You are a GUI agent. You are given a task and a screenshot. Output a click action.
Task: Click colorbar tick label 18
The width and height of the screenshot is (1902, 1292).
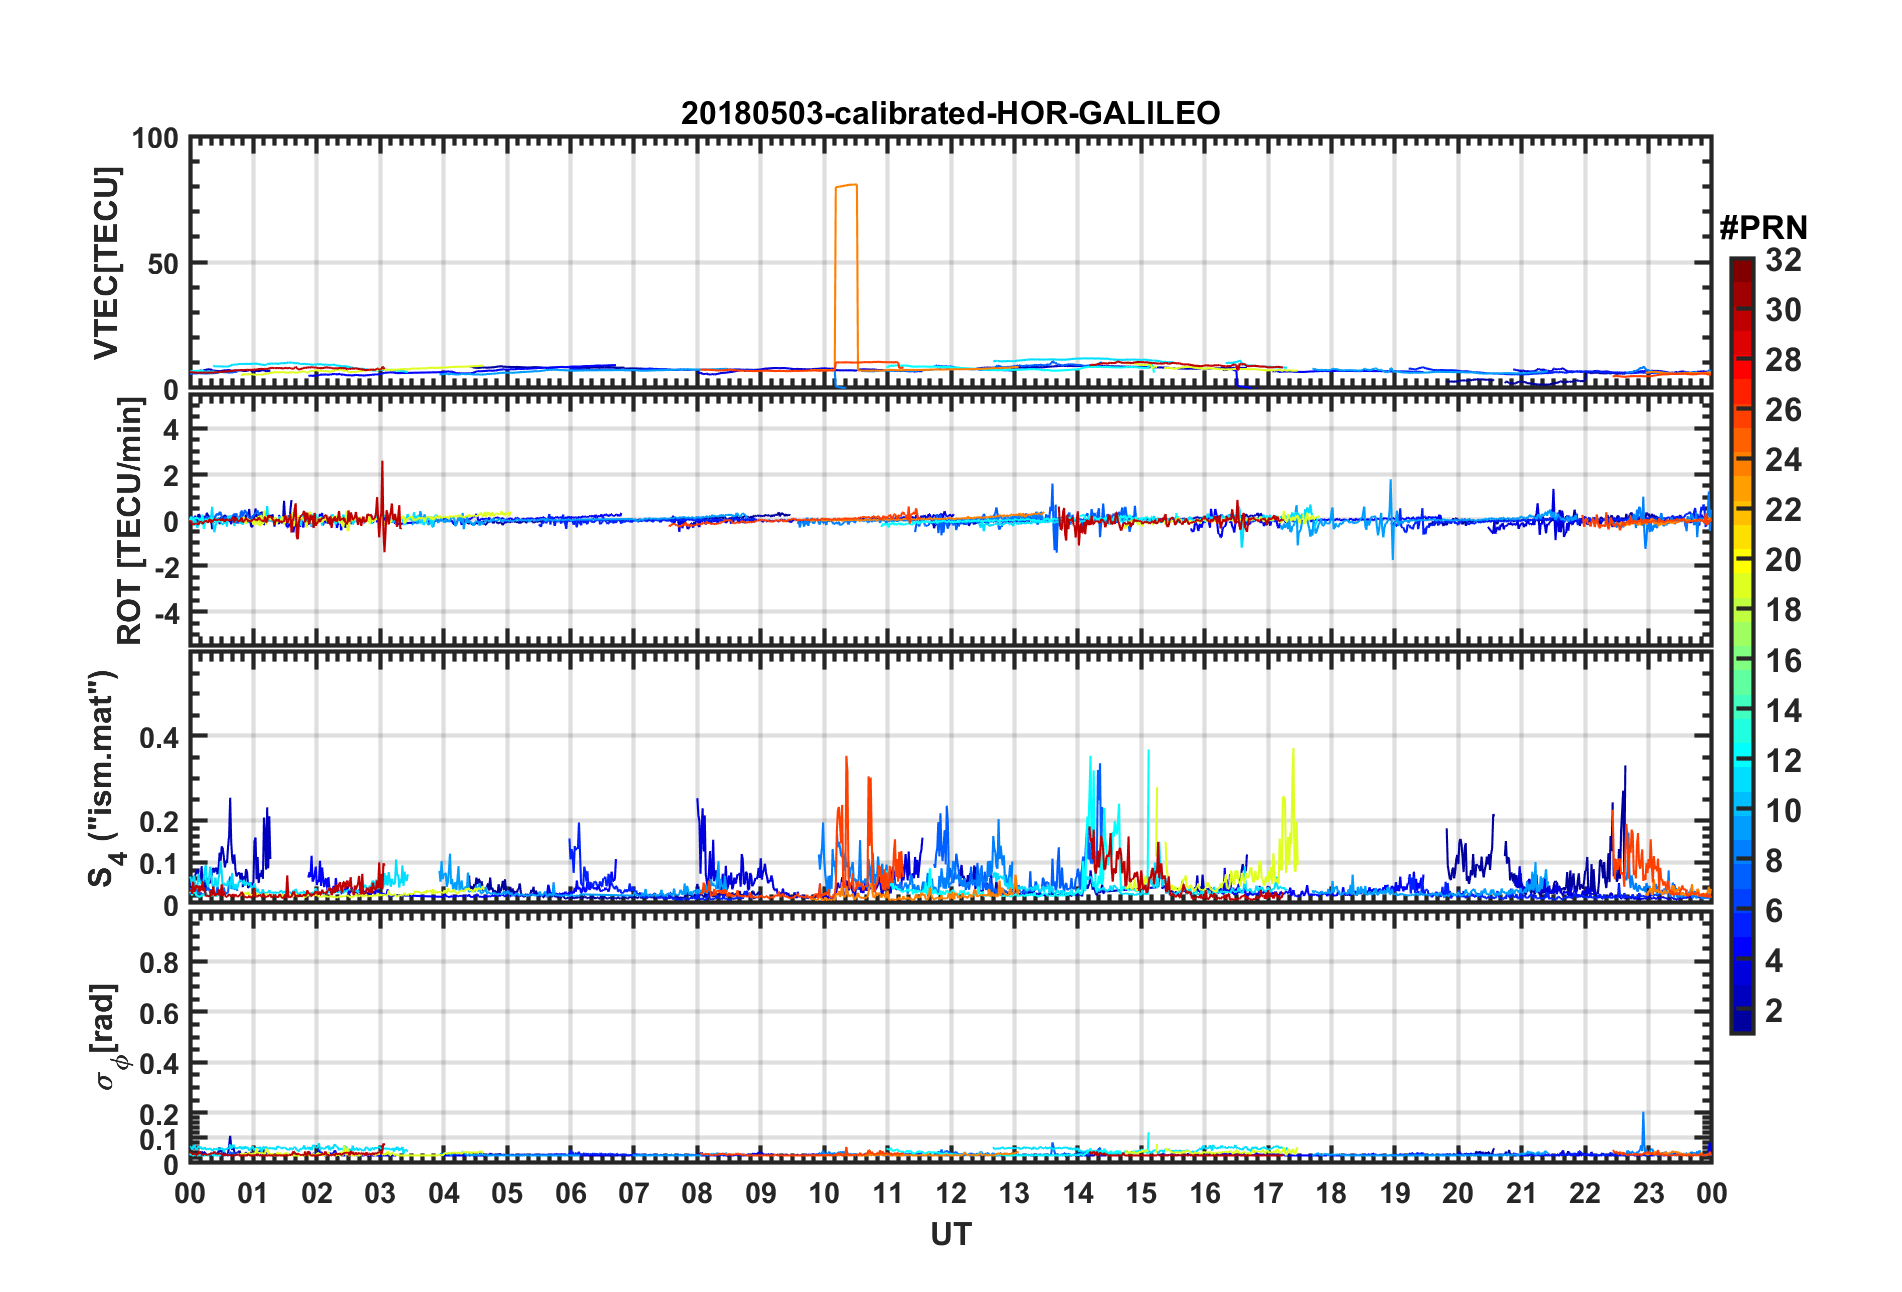click(1783, 610)
